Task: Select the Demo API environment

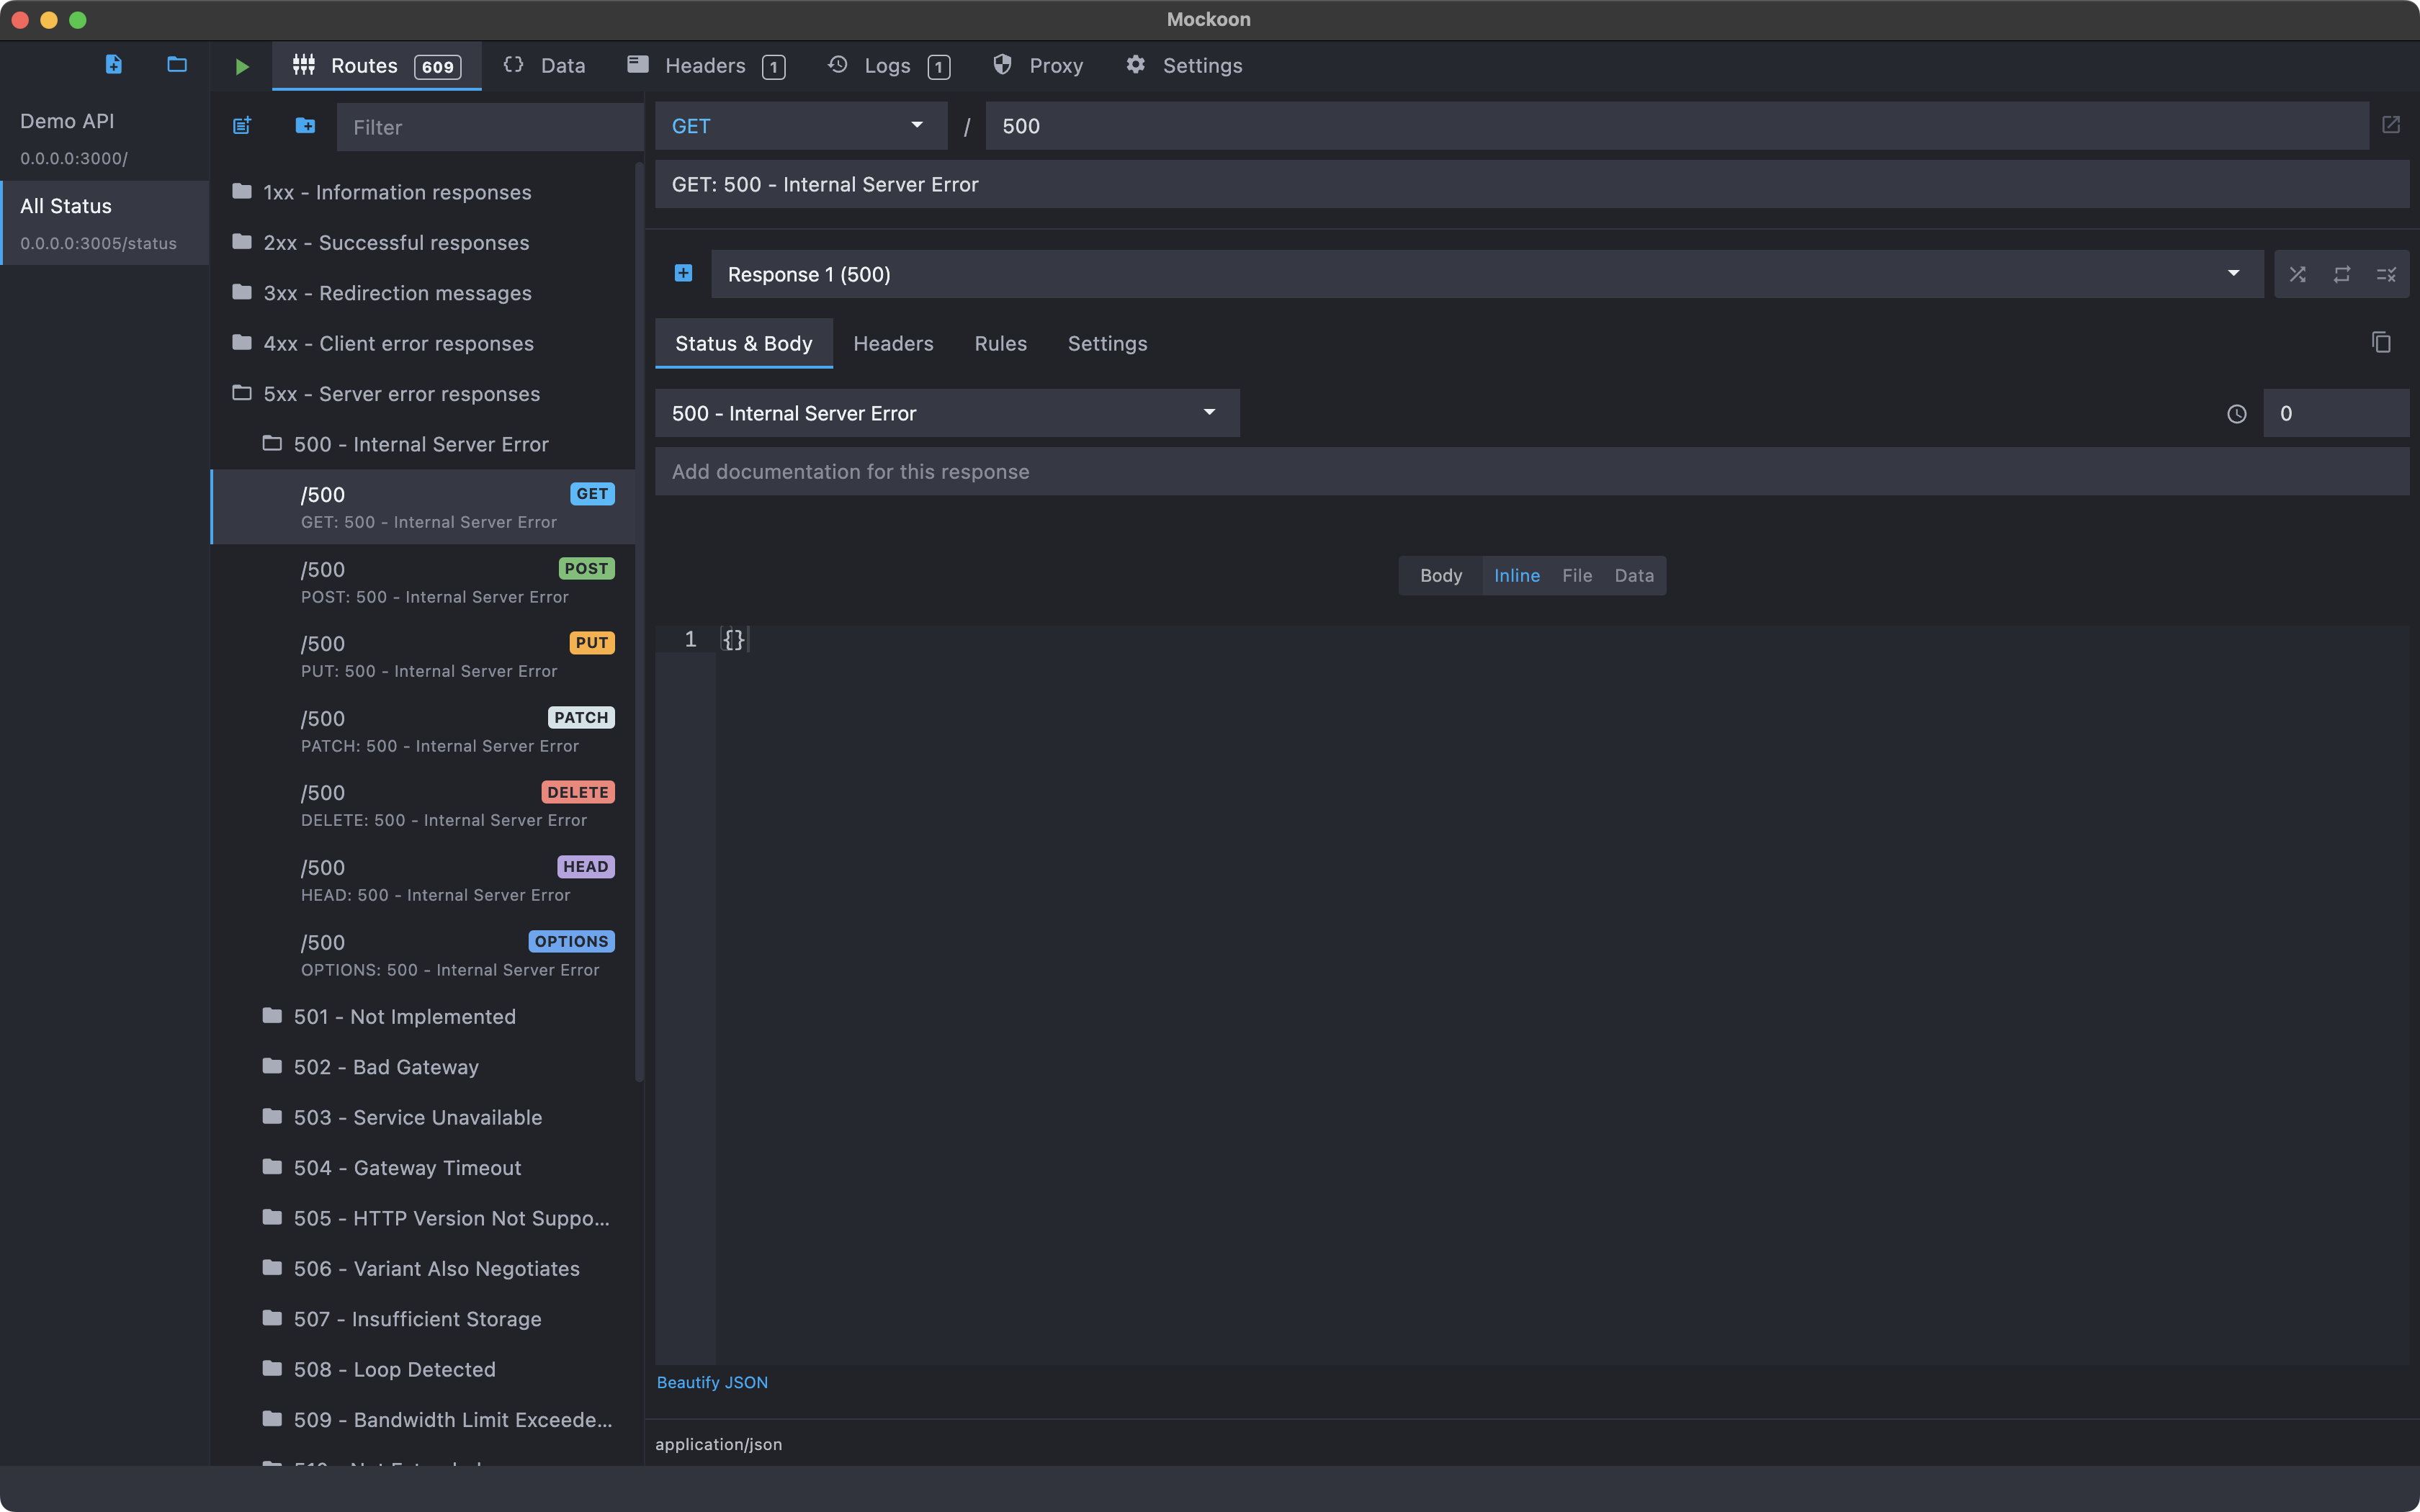Action: click(x=104, y=138)
